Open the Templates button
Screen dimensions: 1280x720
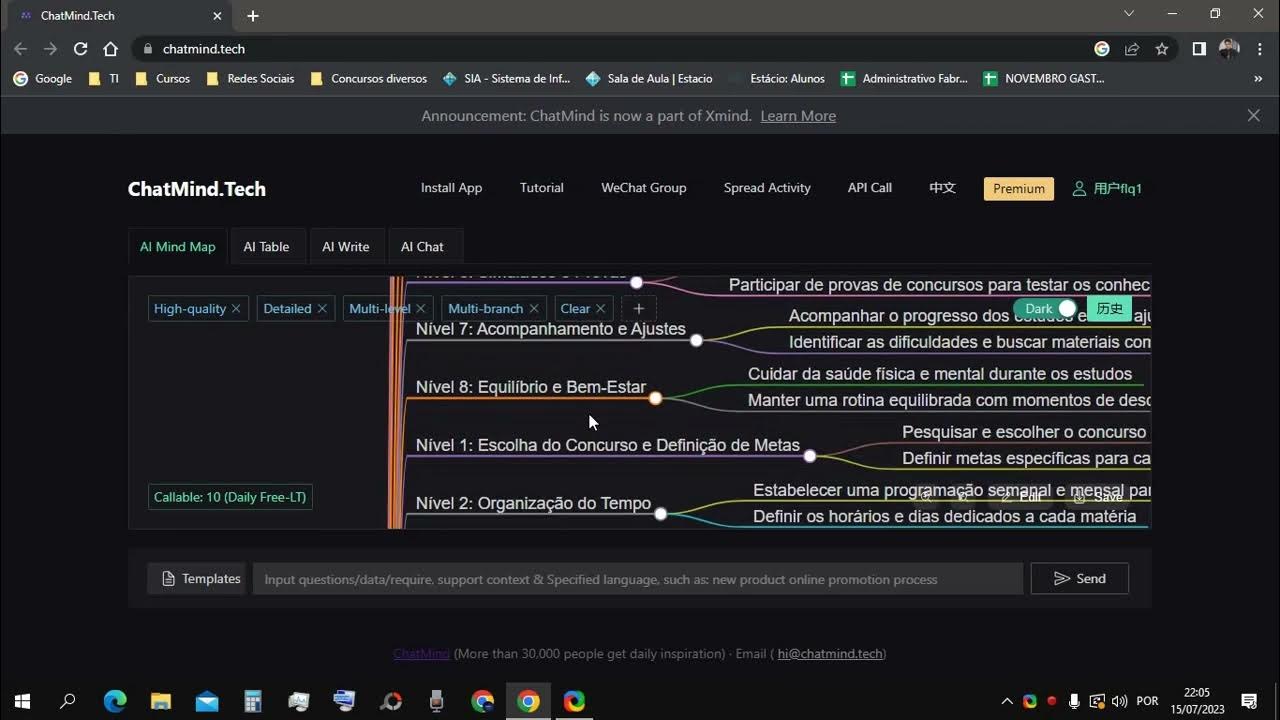click(198, 579)
